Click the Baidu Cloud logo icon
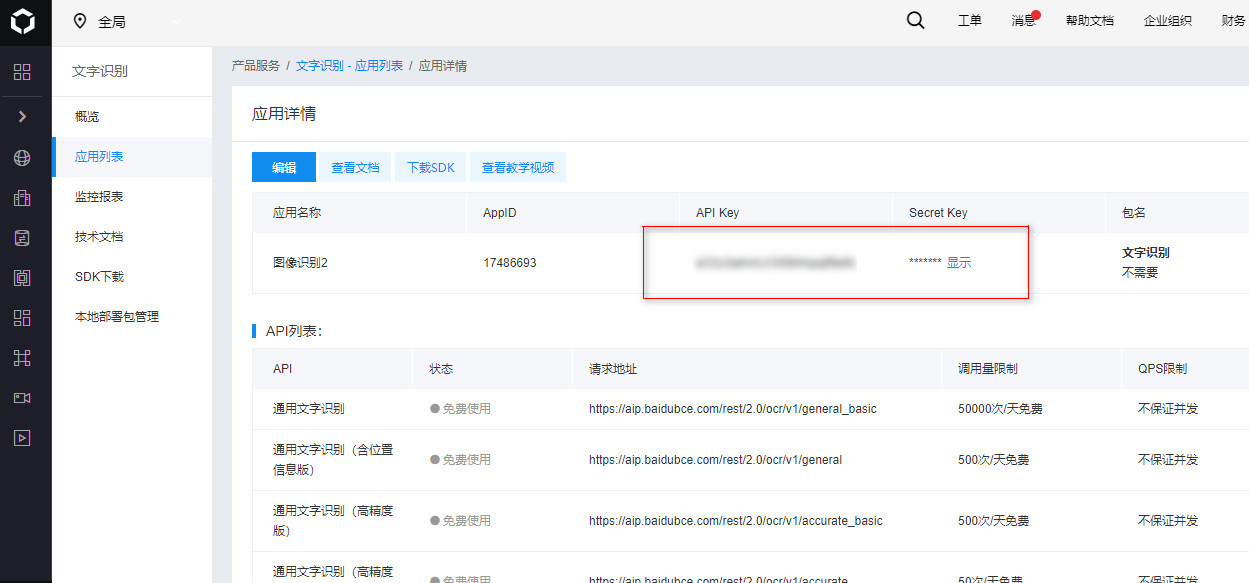This screenshot has width=1249, height=583. [22, 22]
